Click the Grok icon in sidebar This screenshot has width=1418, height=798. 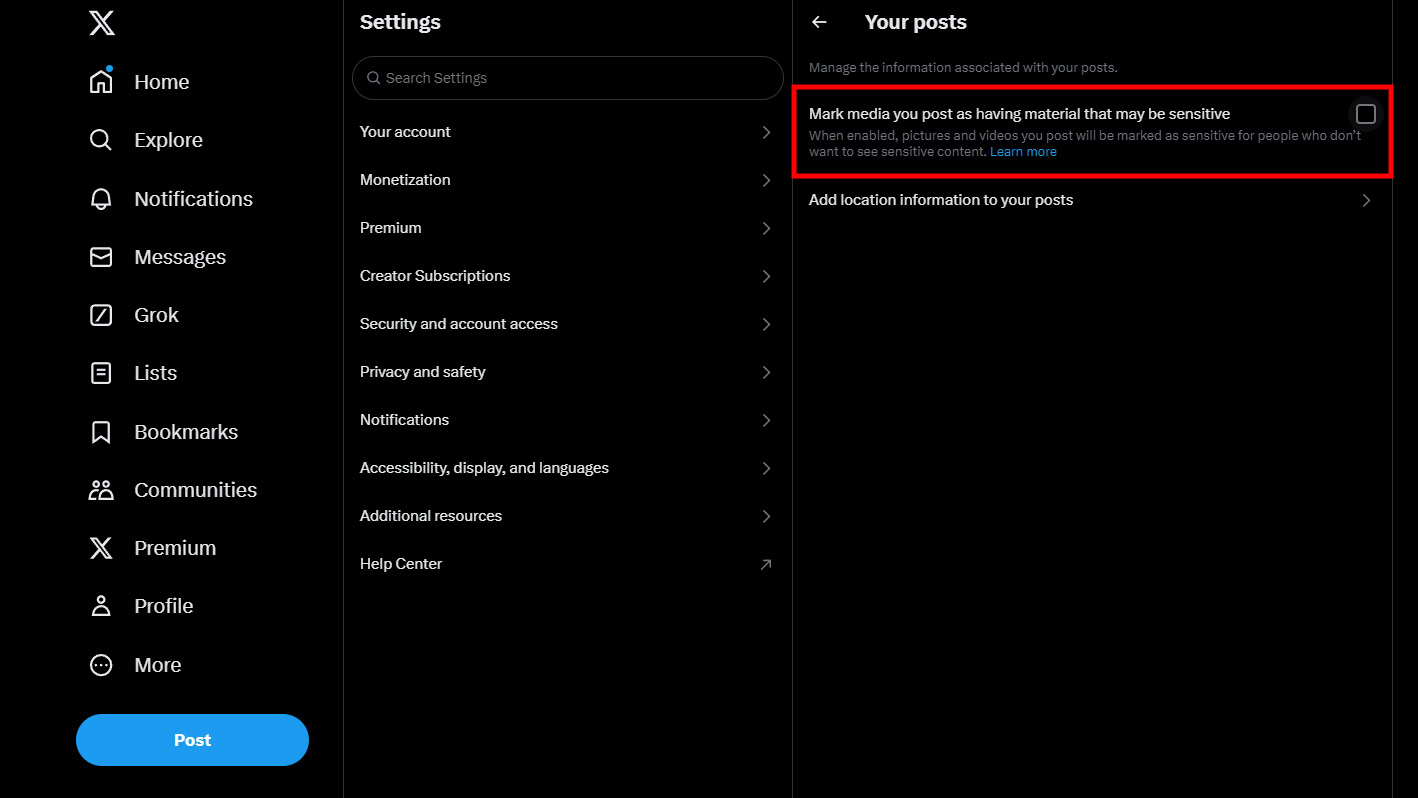(x=101, y=315)
